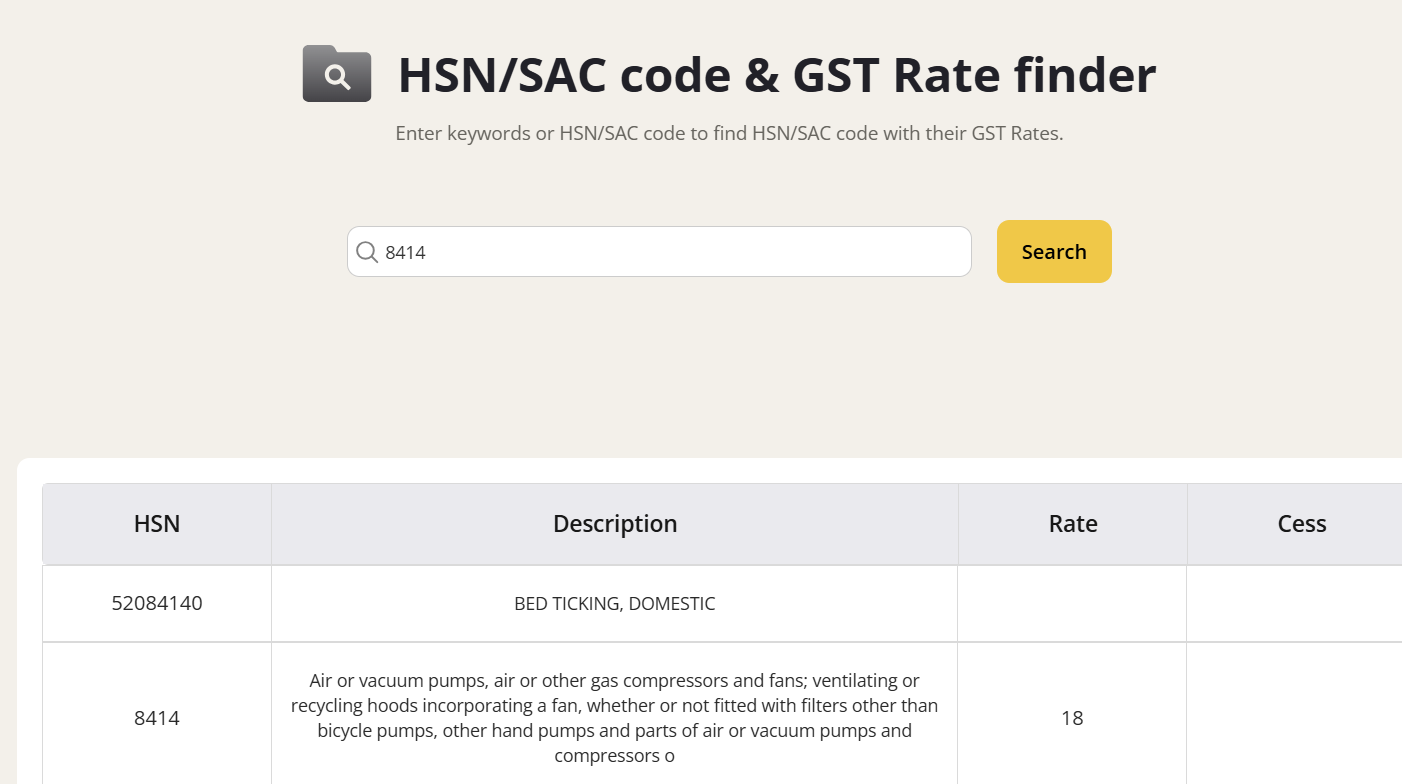Click the empty Cess cell for 52084140
This screenshot has height=784, width=1402.
pyautogui.click(x=1295, y=603)
